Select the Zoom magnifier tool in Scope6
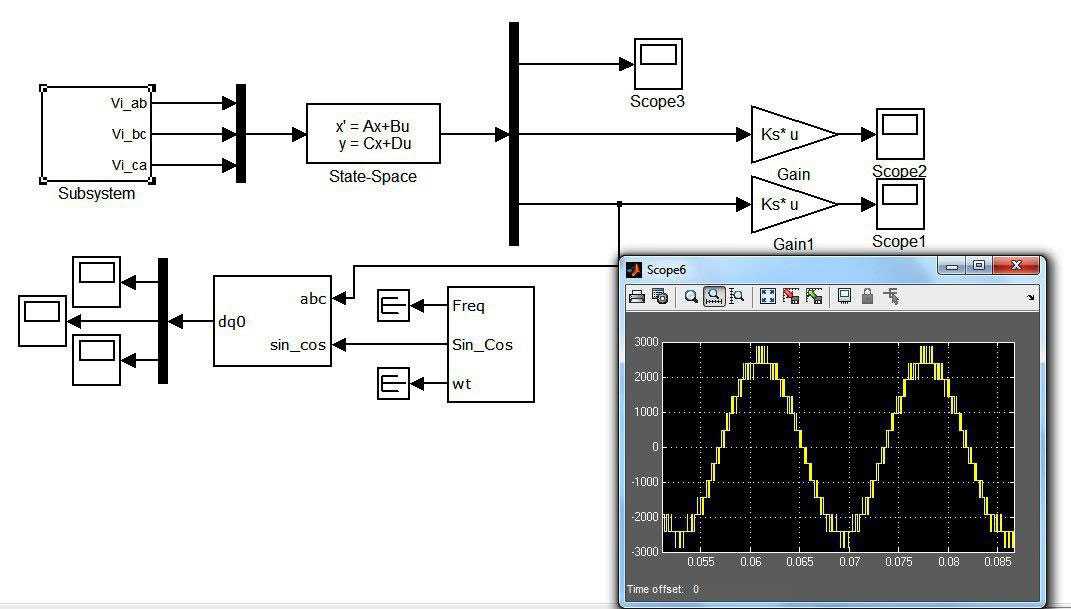Viewport: 1071px width, 609px height. (691, 297)
